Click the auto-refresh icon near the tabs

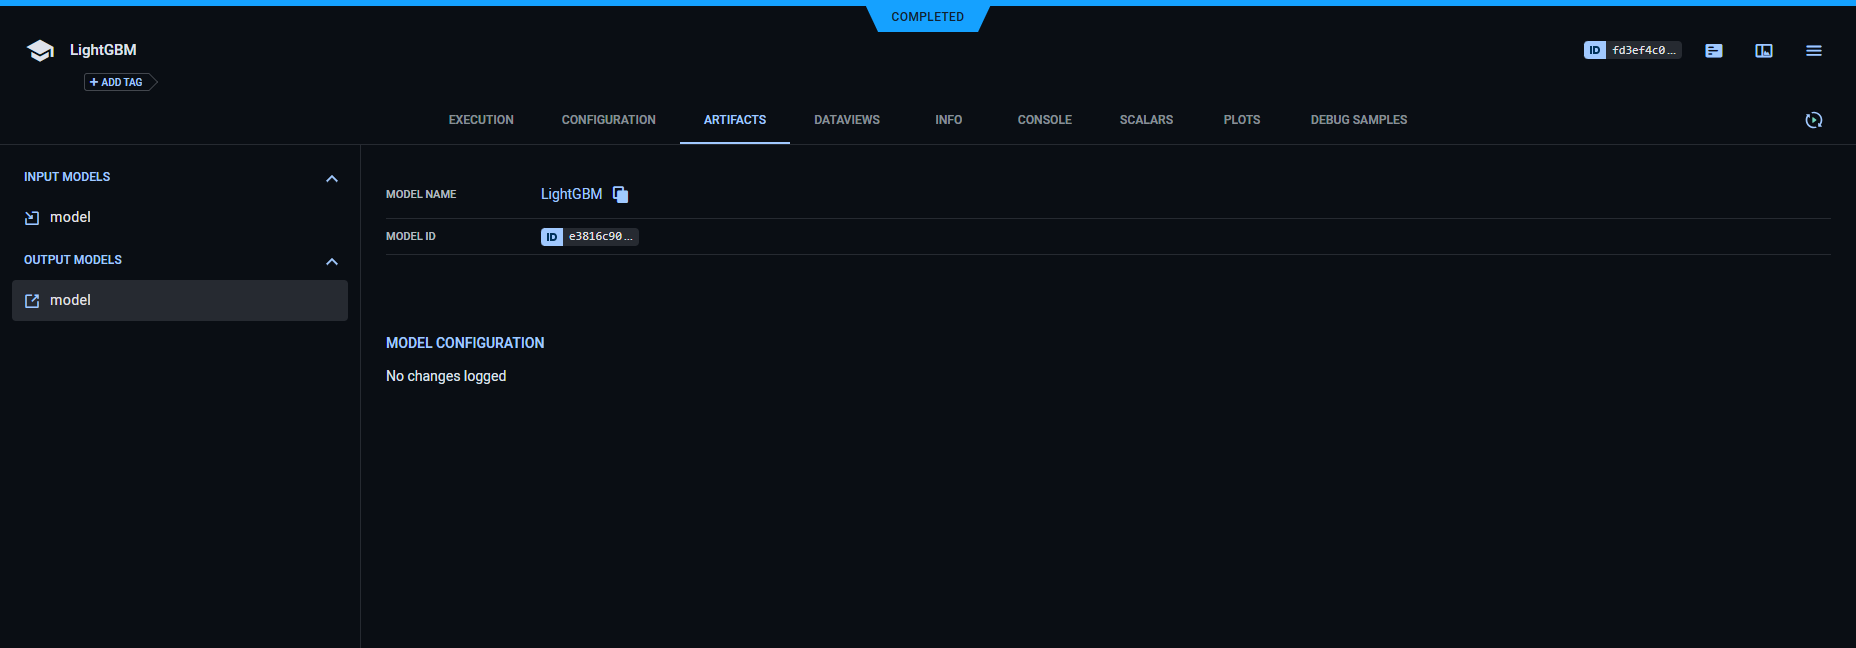pyautogui.click(x=1814, y=120)
